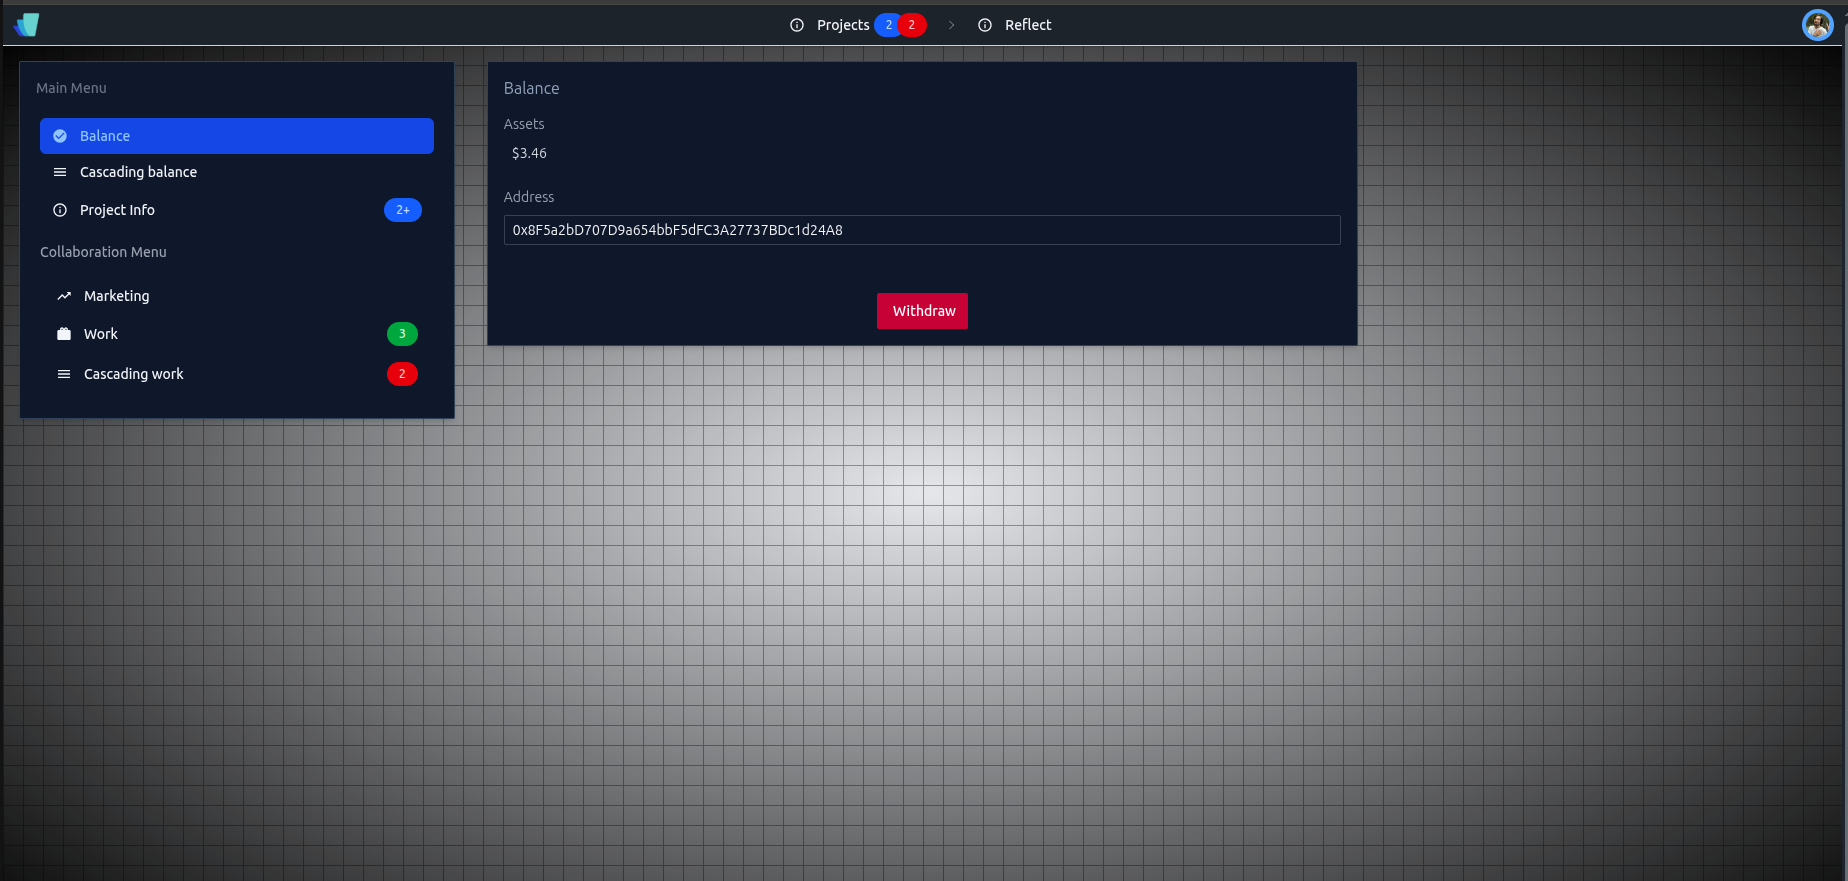Open Cascading balance menu item
The image size is (1848, 881).
(138, 172)
